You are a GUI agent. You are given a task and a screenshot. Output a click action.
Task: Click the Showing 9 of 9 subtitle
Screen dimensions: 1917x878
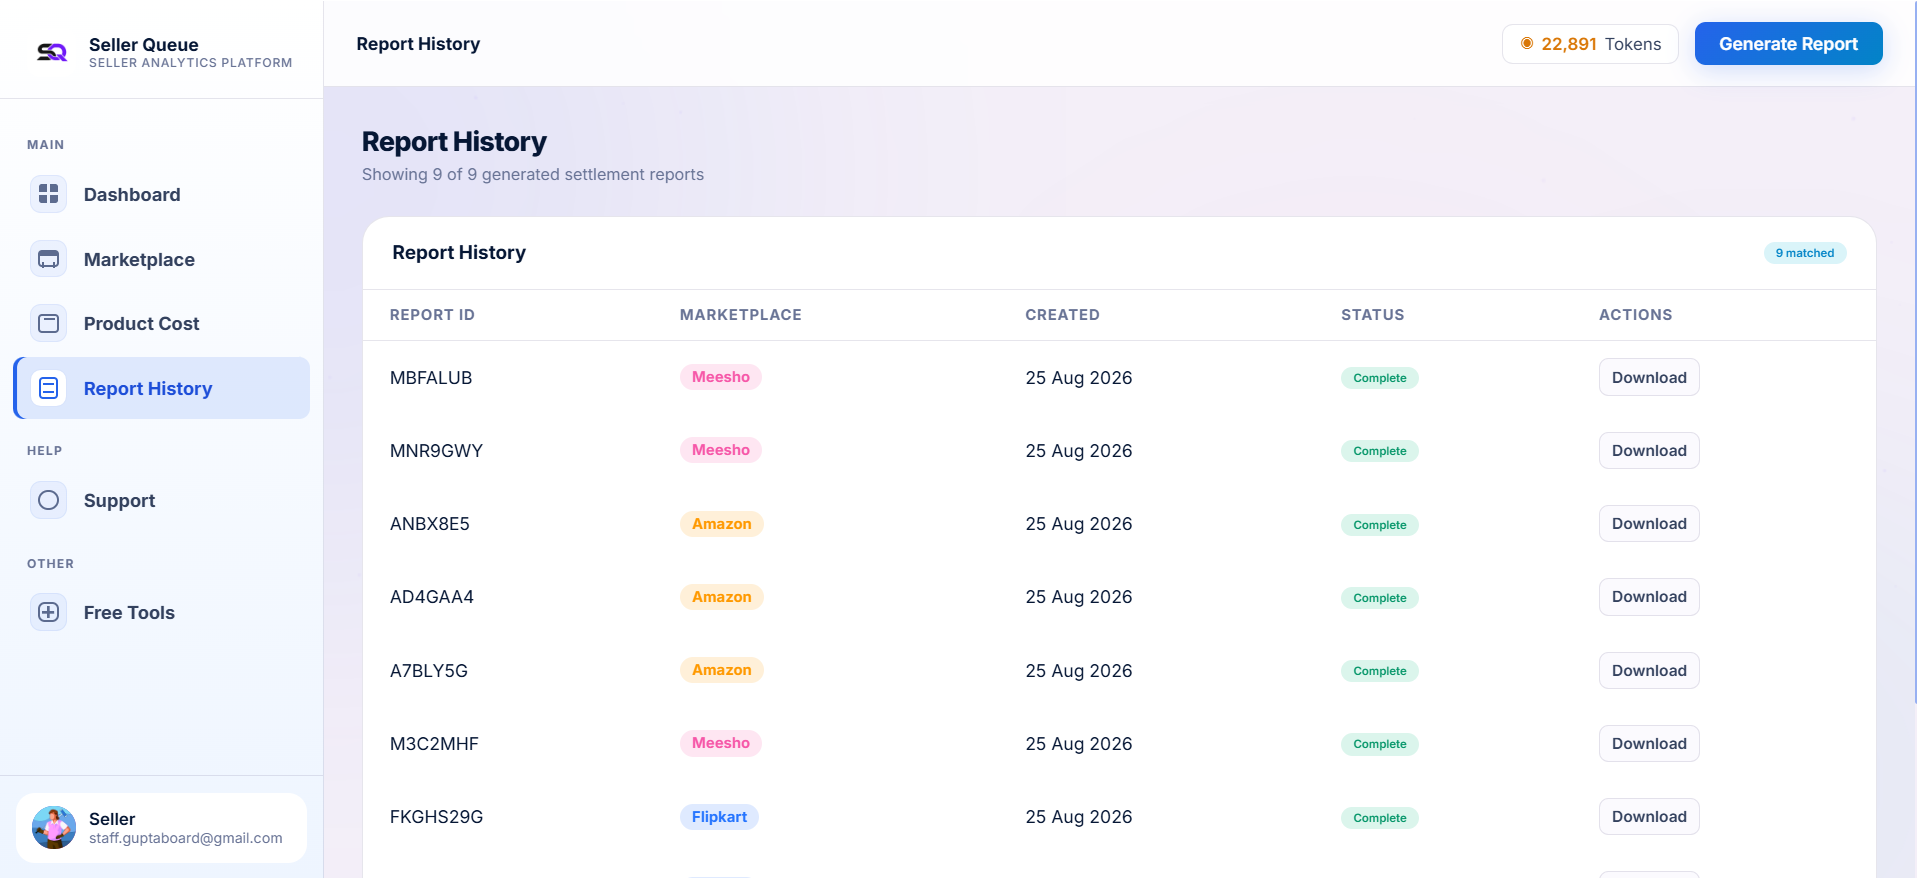pos(533,174)
